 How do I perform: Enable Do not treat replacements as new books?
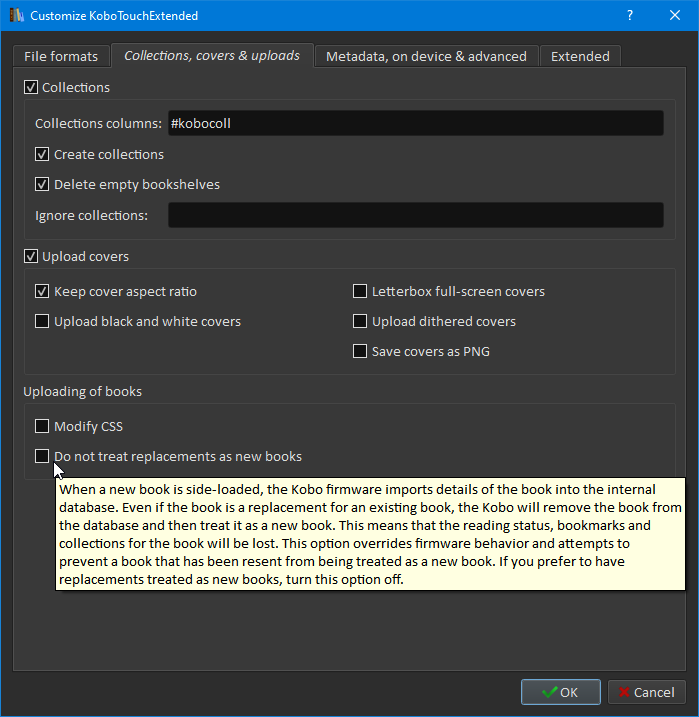pyautogui.click(x=42, y=456)
